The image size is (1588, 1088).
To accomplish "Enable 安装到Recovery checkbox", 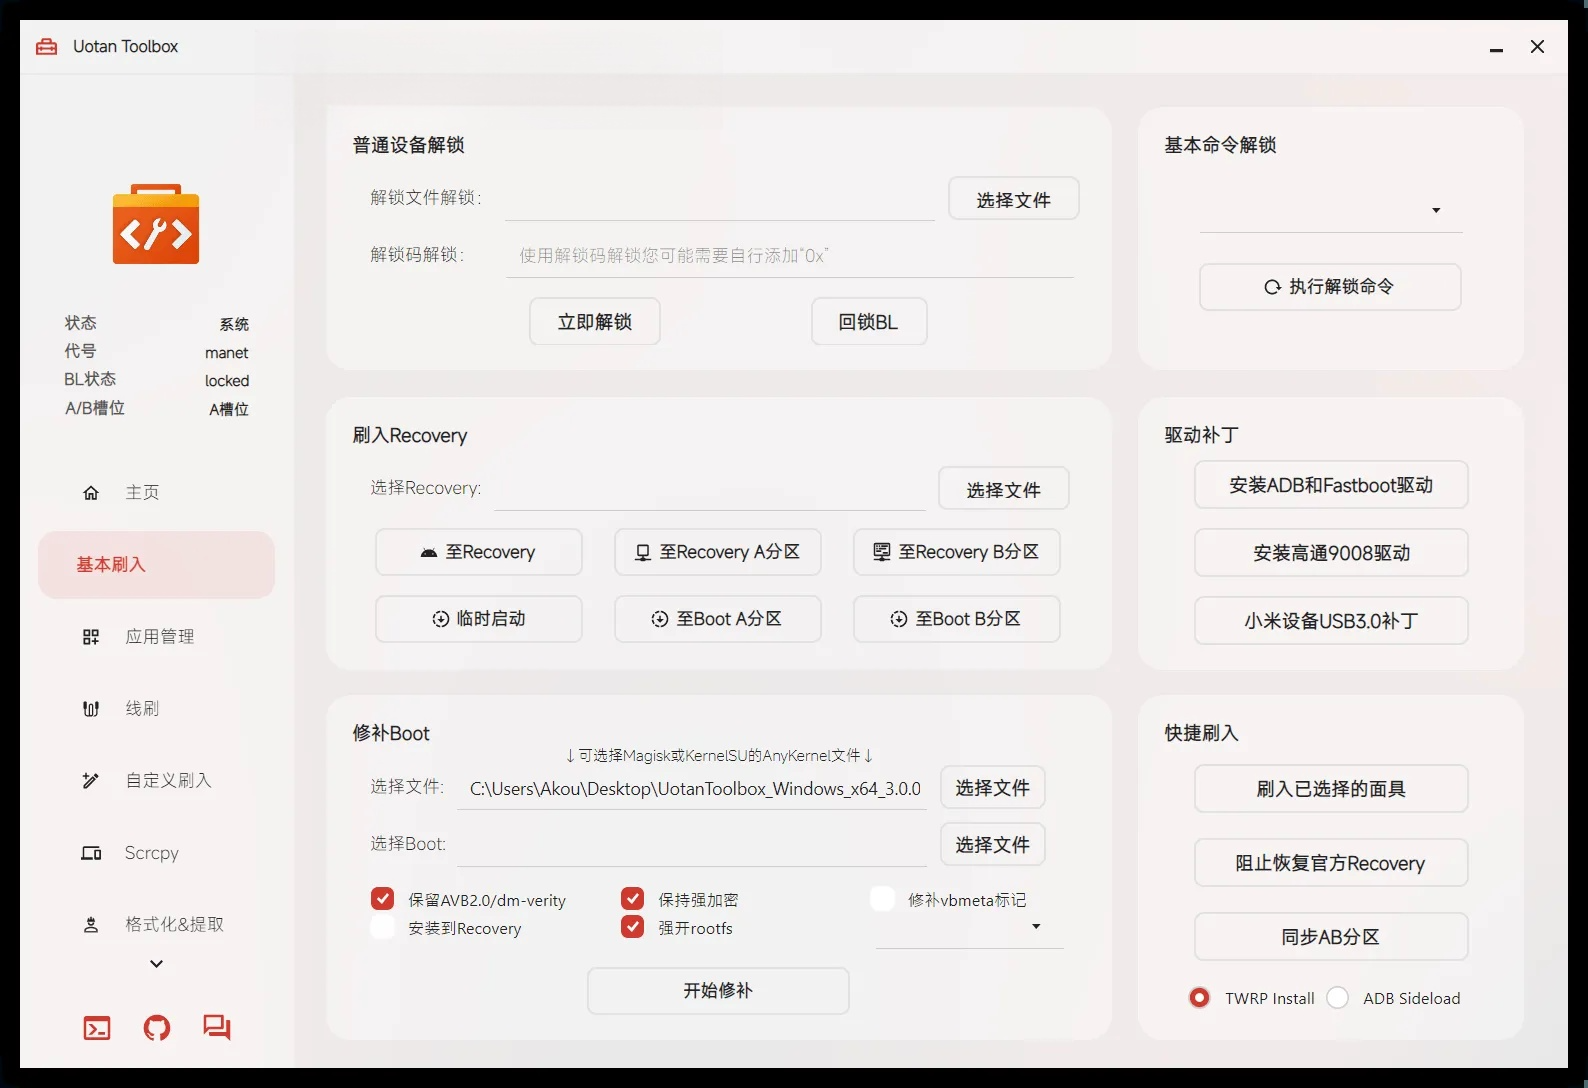I will [382, 927].
